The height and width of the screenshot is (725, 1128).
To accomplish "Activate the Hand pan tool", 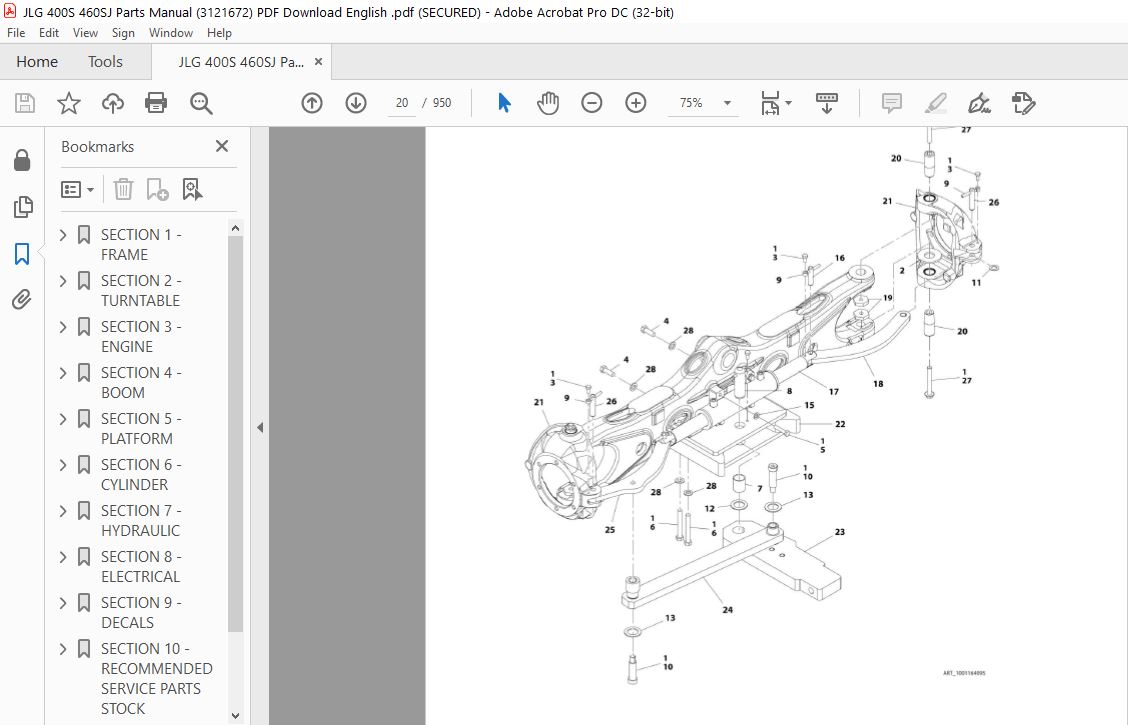I will 547,103.
